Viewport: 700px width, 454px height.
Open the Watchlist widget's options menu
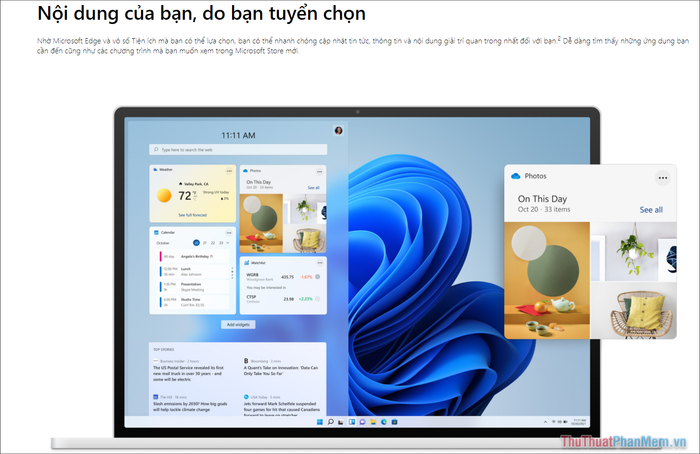[x=318, y=263]
